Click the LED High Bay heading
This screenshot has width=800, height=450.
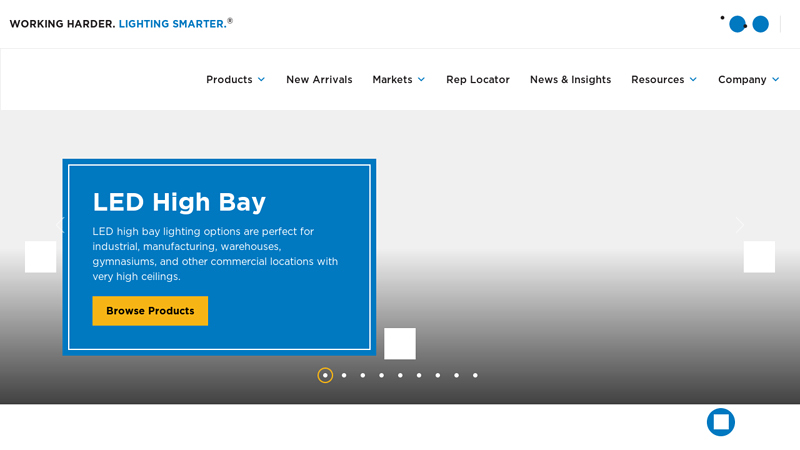point(179,202)
